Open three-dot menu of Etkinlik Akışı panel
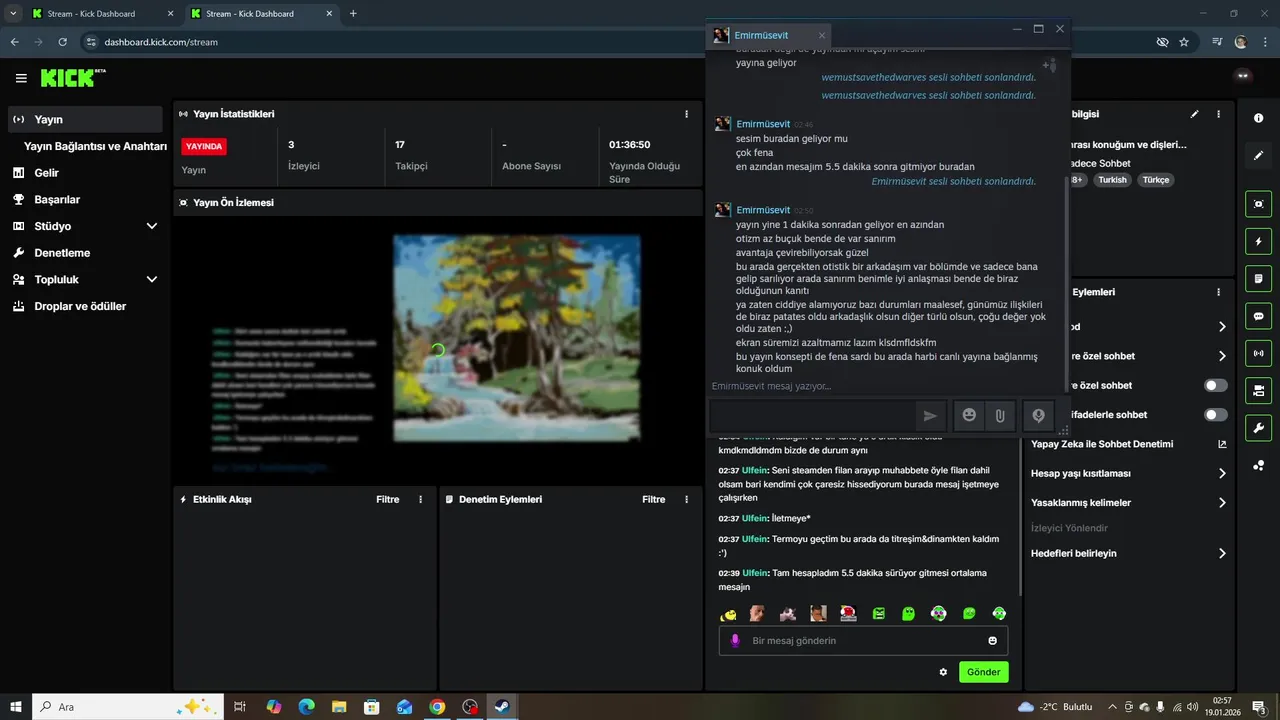Screen dimensions: 1280x720 (420, 499)
